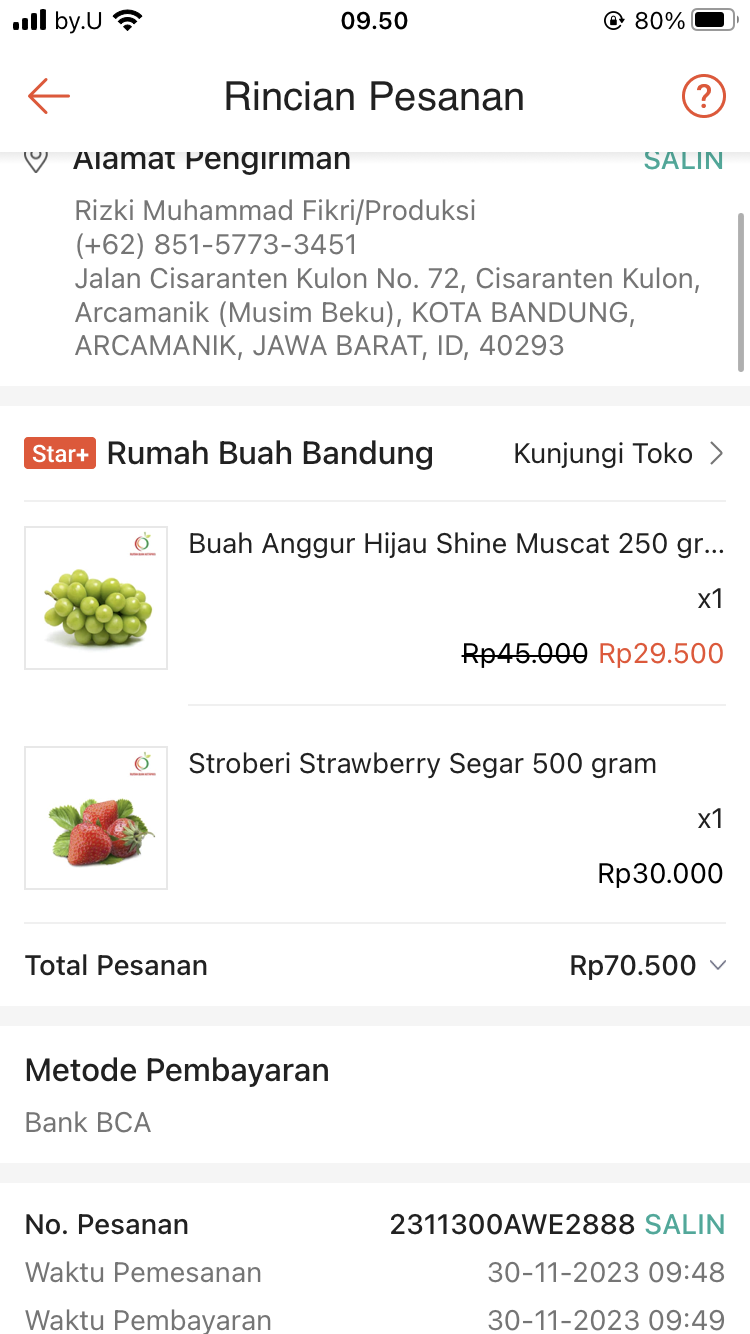Select Stroberi Strawberry Segar 500 gram title

pyautogui.click(x=423, y=764)
